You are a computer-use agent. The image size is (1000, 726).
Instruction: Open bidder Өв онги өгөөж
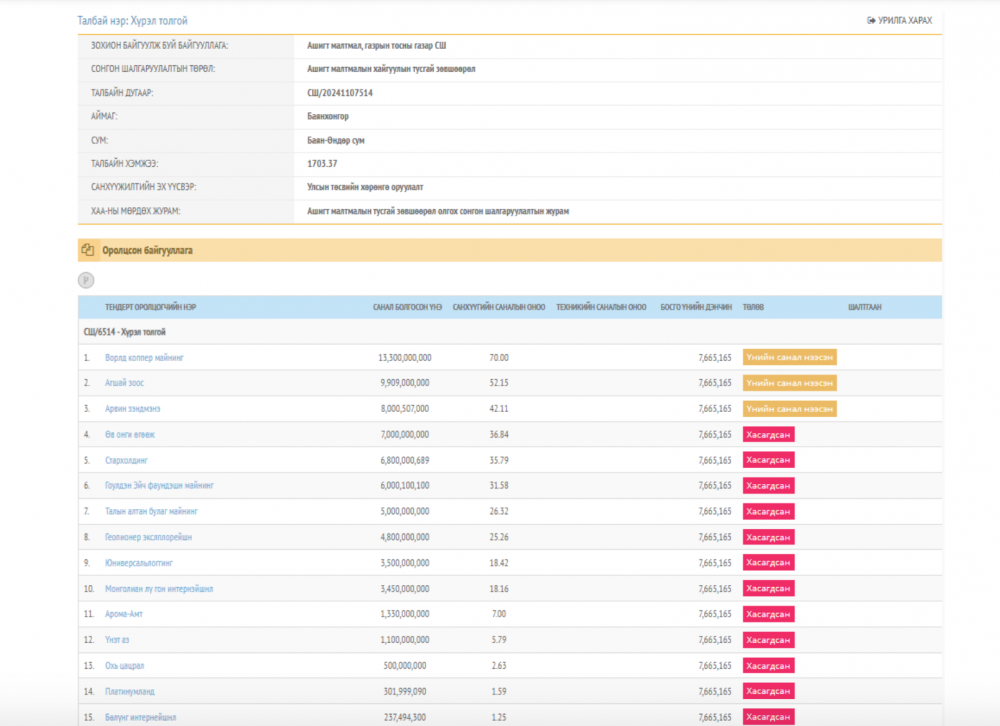[x=130, y=434]
